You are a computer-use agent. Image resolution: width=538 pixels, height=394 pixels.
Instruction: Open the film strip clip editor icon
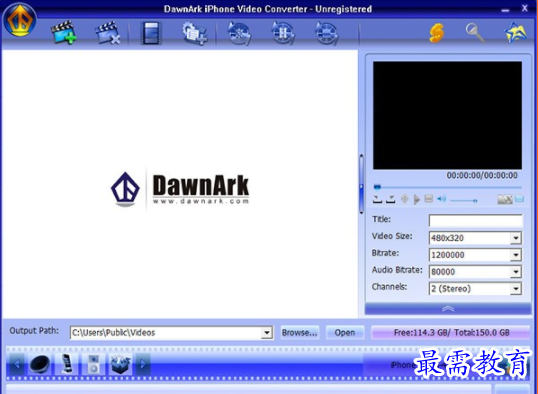tap(151, 33)
